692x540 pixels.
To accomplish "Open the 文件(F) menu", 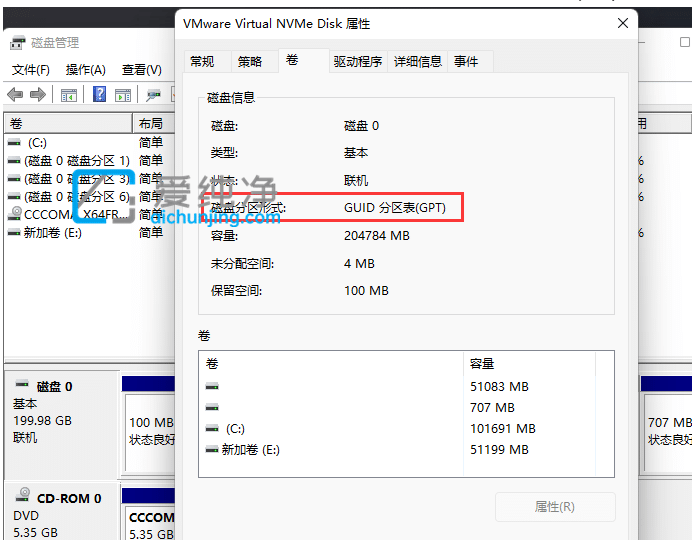I will (x=30, y=70).
